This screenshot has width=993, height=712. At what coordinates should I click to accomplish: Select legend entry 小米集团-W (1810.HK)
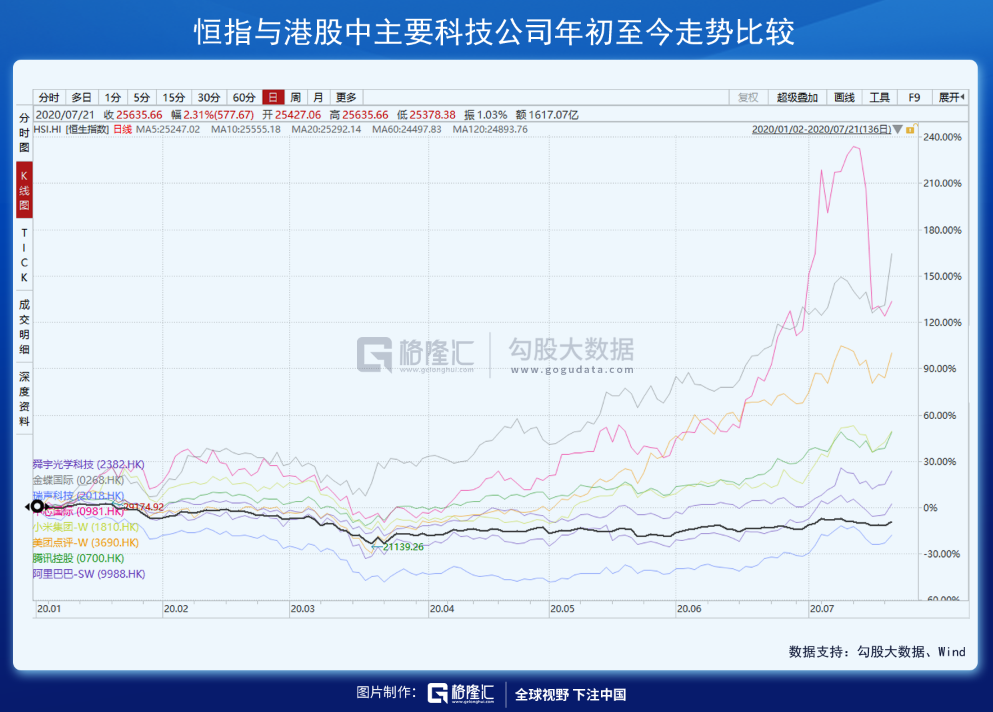click(x=86, y=527)
